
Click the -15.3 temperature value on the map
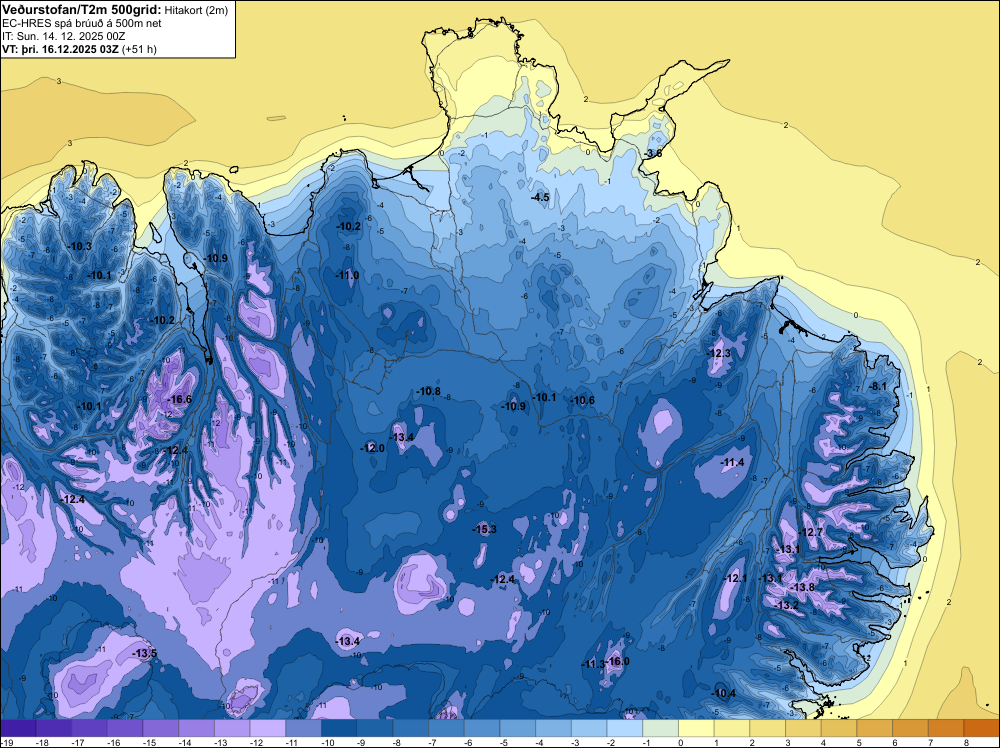pyautogui.click(x=484, y=529)
